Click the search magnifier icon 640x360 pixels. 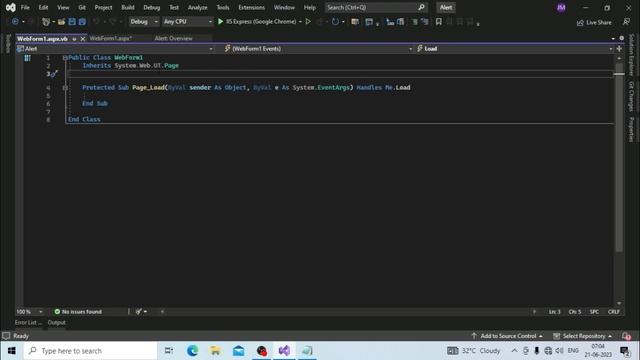[421, 7]
